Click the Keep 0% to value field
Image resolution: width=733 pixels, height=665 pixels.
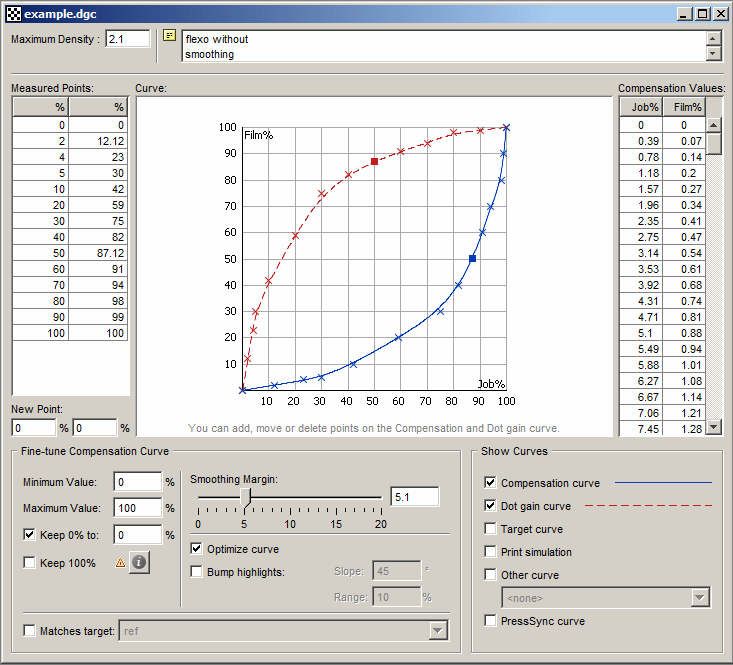tap(137, 535)
